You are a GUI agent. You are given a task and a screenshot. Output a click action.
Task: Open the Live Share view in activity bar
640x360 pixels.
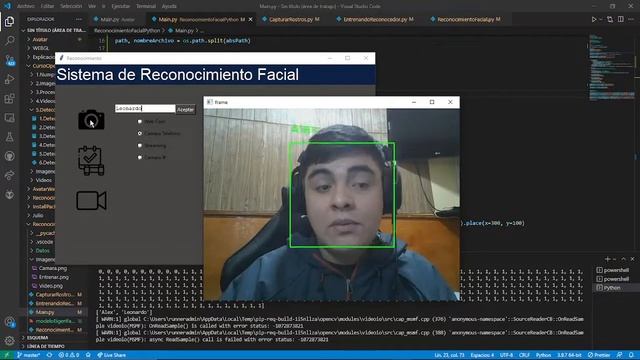click(x=9, y=176)
